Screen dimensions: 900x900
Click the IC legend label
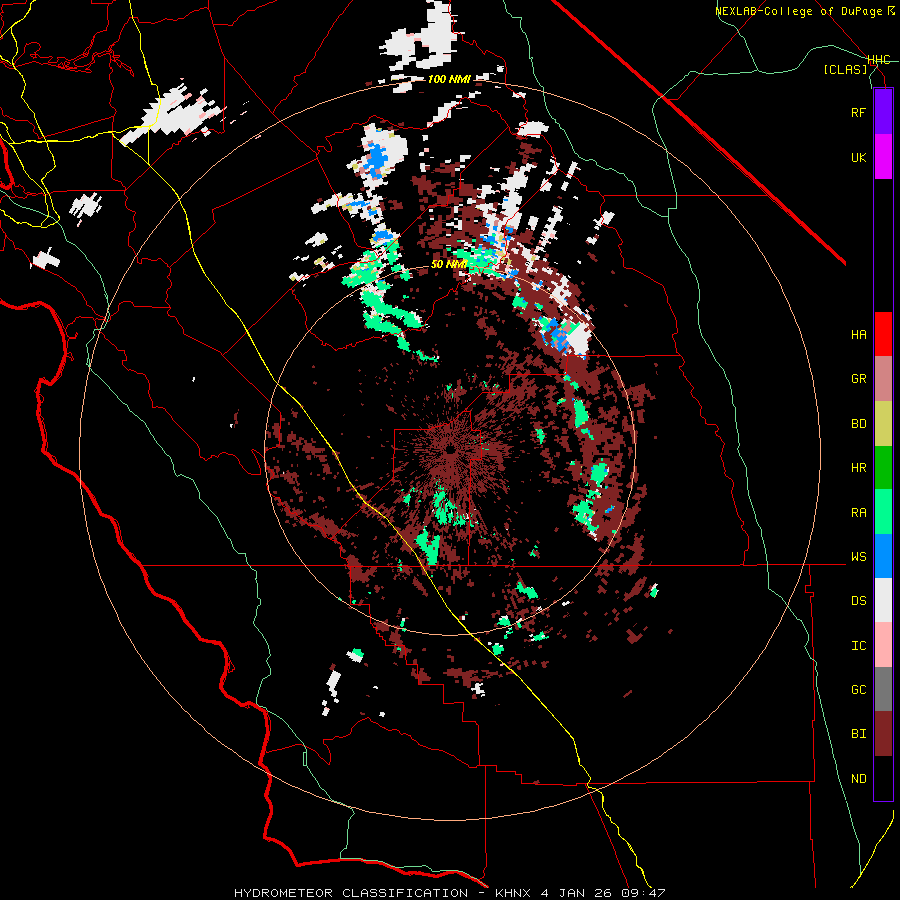coord(858,646)
